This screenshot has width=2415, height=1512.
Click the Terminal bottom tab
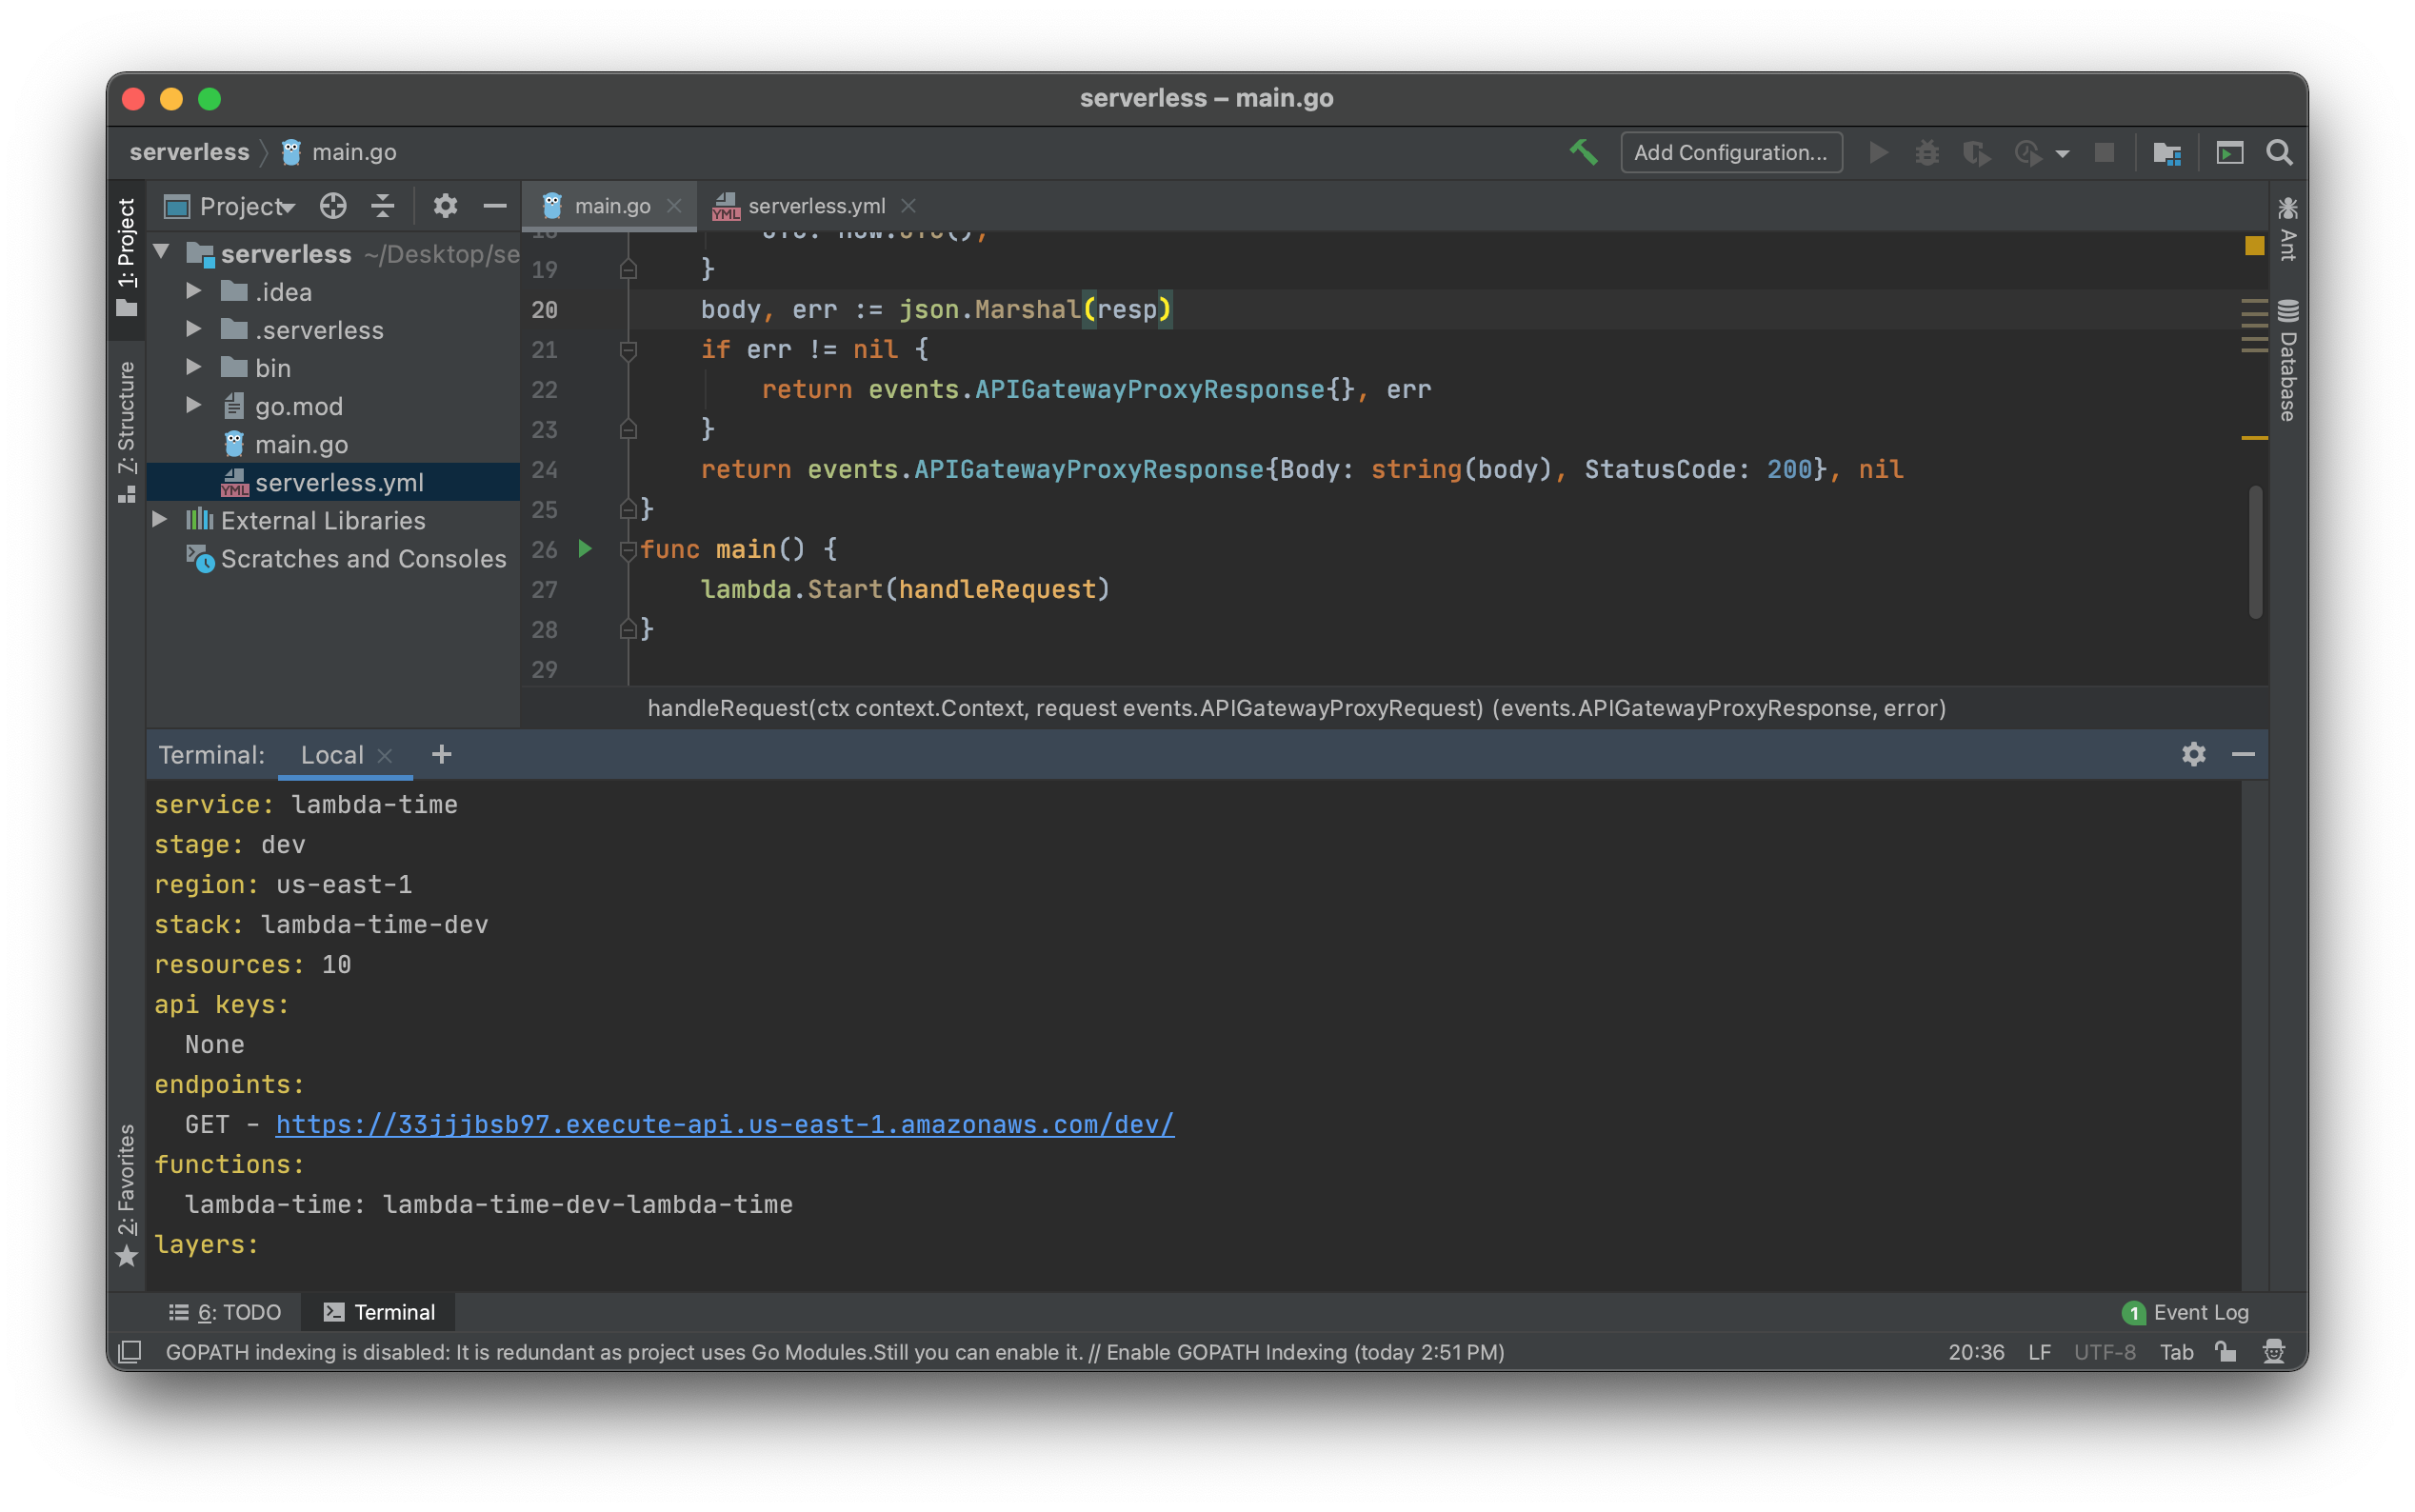click(x=380, y=1312)
